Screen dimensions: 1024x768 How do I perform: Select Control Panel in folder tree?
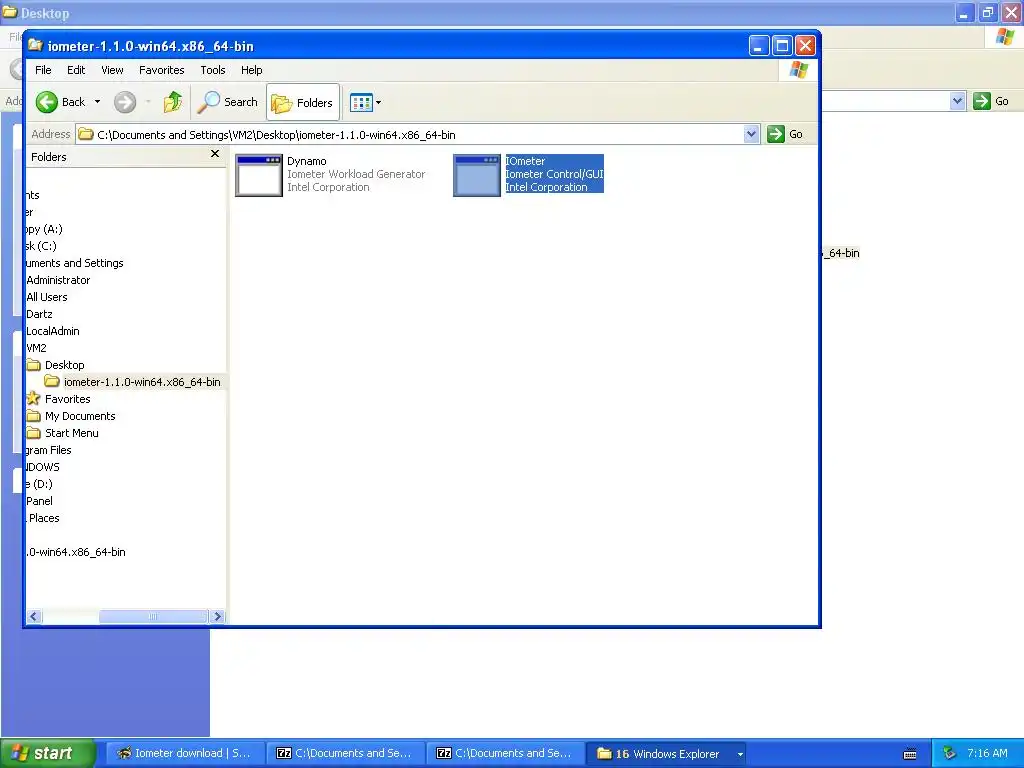pos(39,500)
